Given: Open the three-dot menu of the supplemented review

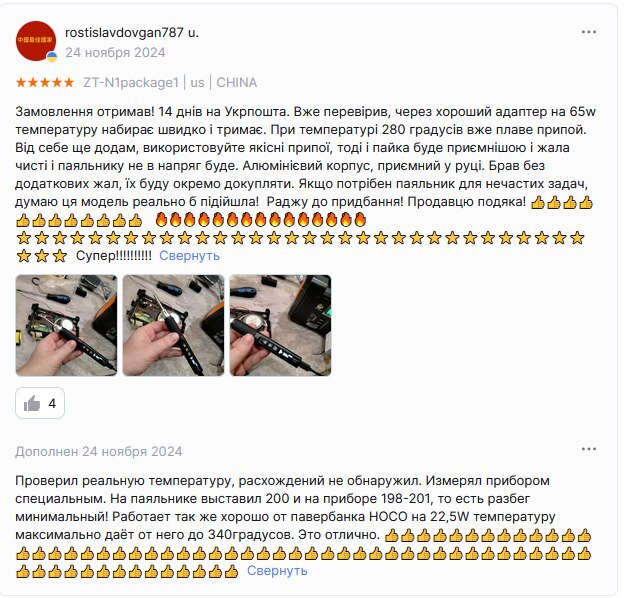Looking at the screenshot, I should click(589, 449).
